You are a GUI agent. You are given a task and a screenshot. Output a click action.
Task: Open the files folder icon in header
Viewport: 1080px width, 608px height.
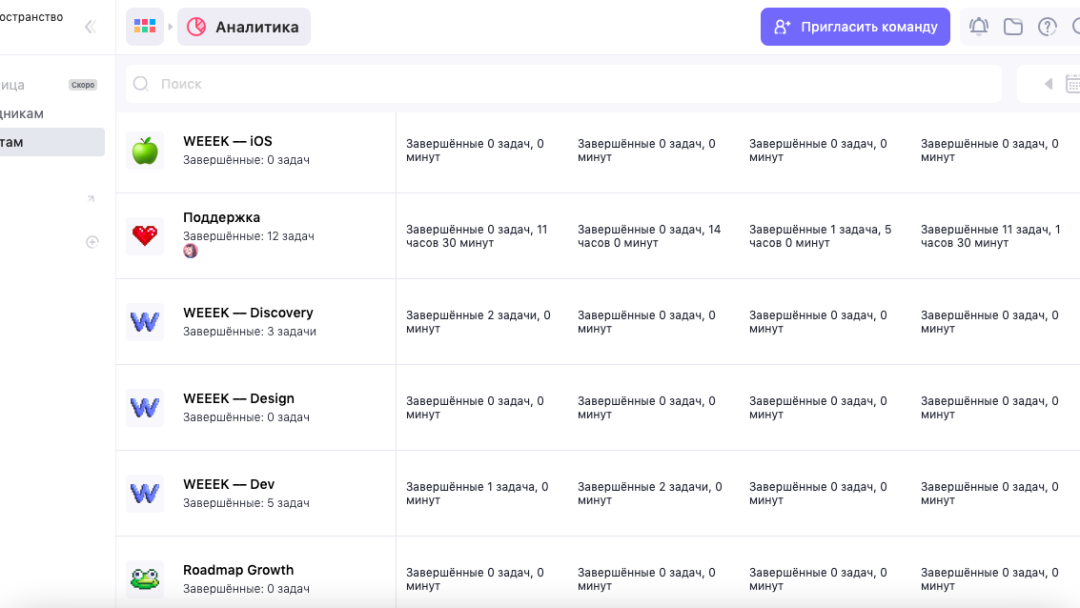(x=1013, y=27)
